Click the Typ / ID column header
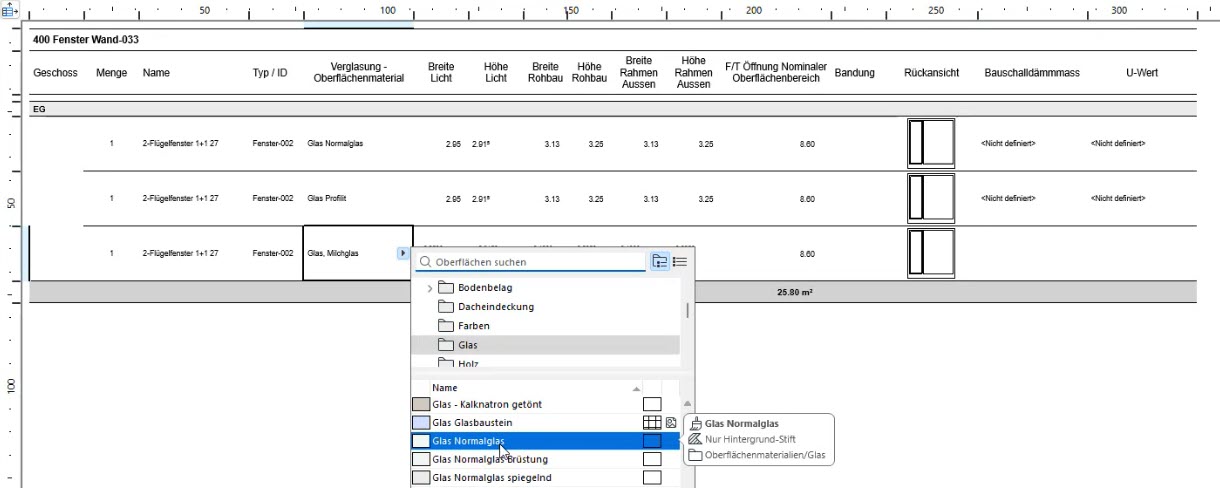This screenshot has height=488, width=1220. pyautogui.click(x=270, y=73)
